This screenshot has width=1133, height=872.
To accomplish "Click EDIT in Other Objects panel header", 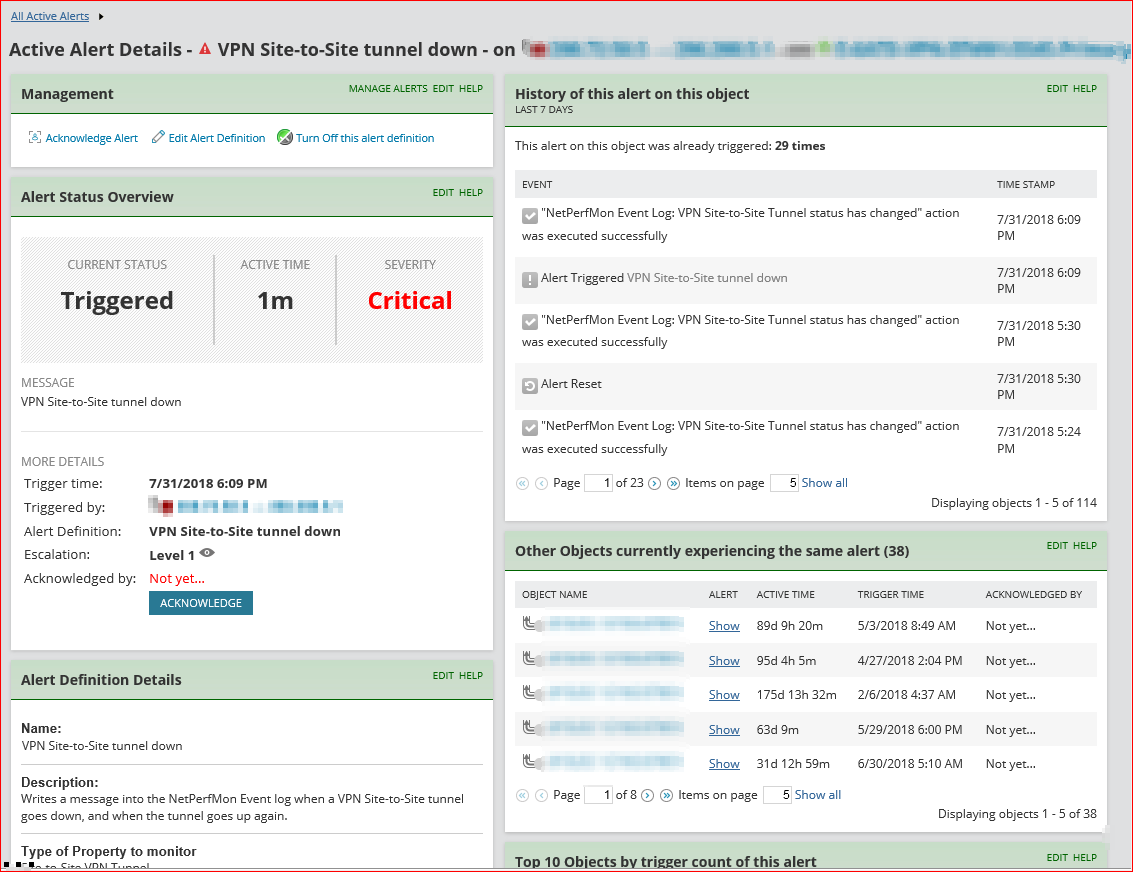I will (x=1057, y=545).
